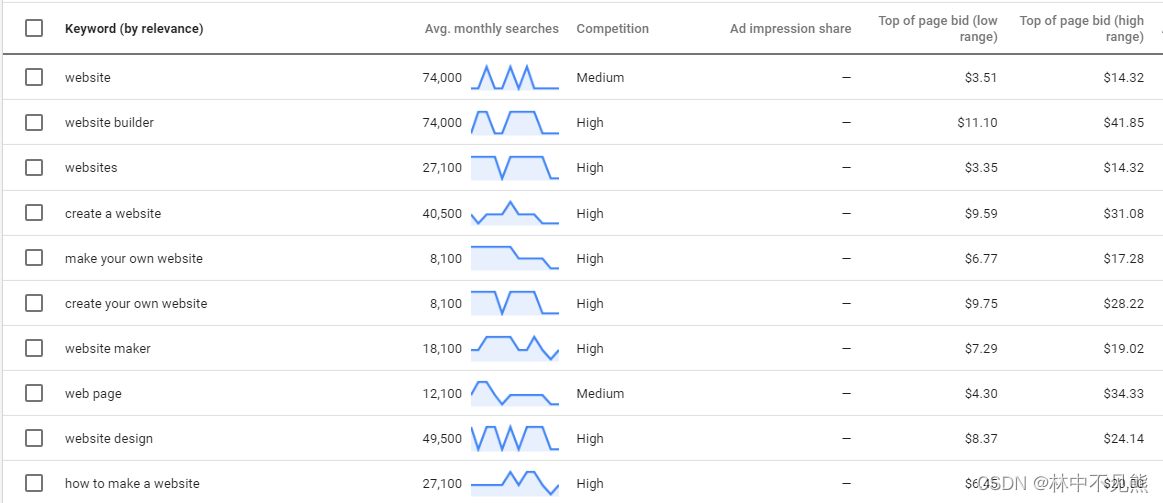This screenshot has width=1163, height=503.
Task: Click the $41.85 high range bid value
Action: 1123,123
